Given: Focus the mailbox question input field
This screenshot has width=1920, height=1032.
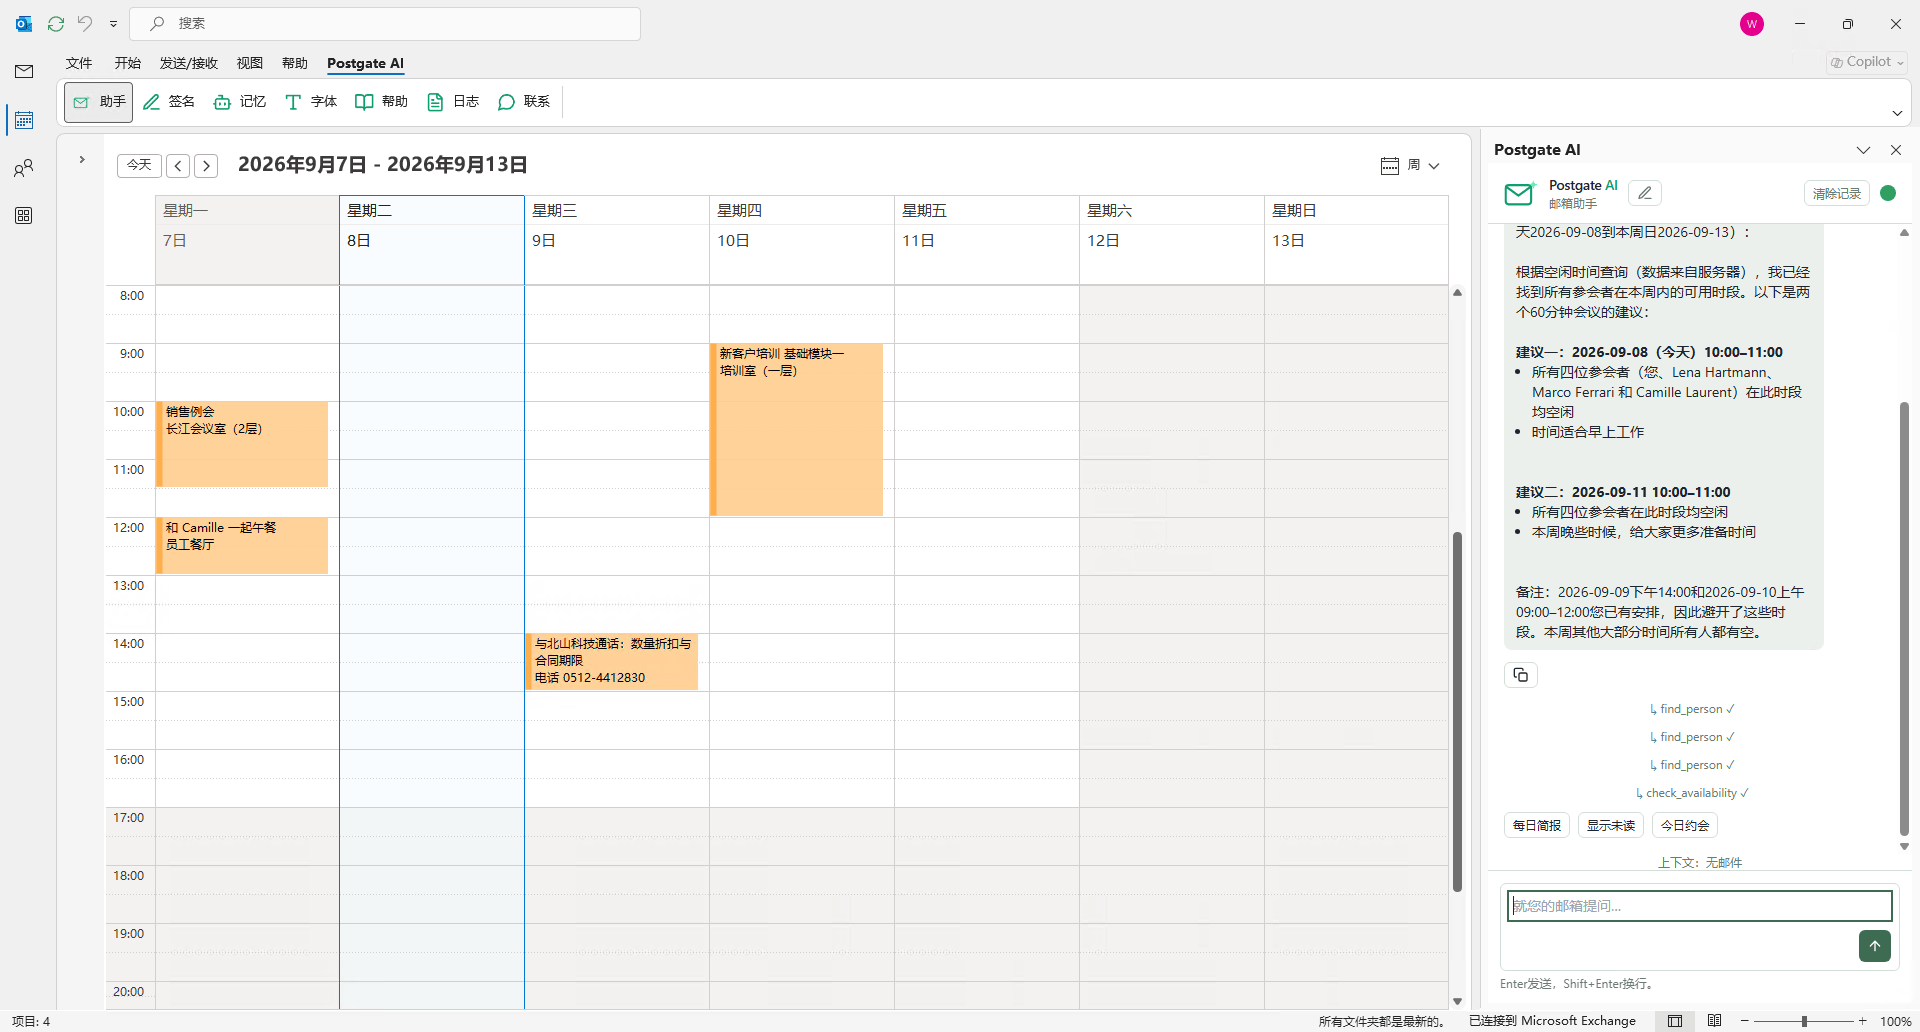Looking at the screenshot, I should (1699, 906).
